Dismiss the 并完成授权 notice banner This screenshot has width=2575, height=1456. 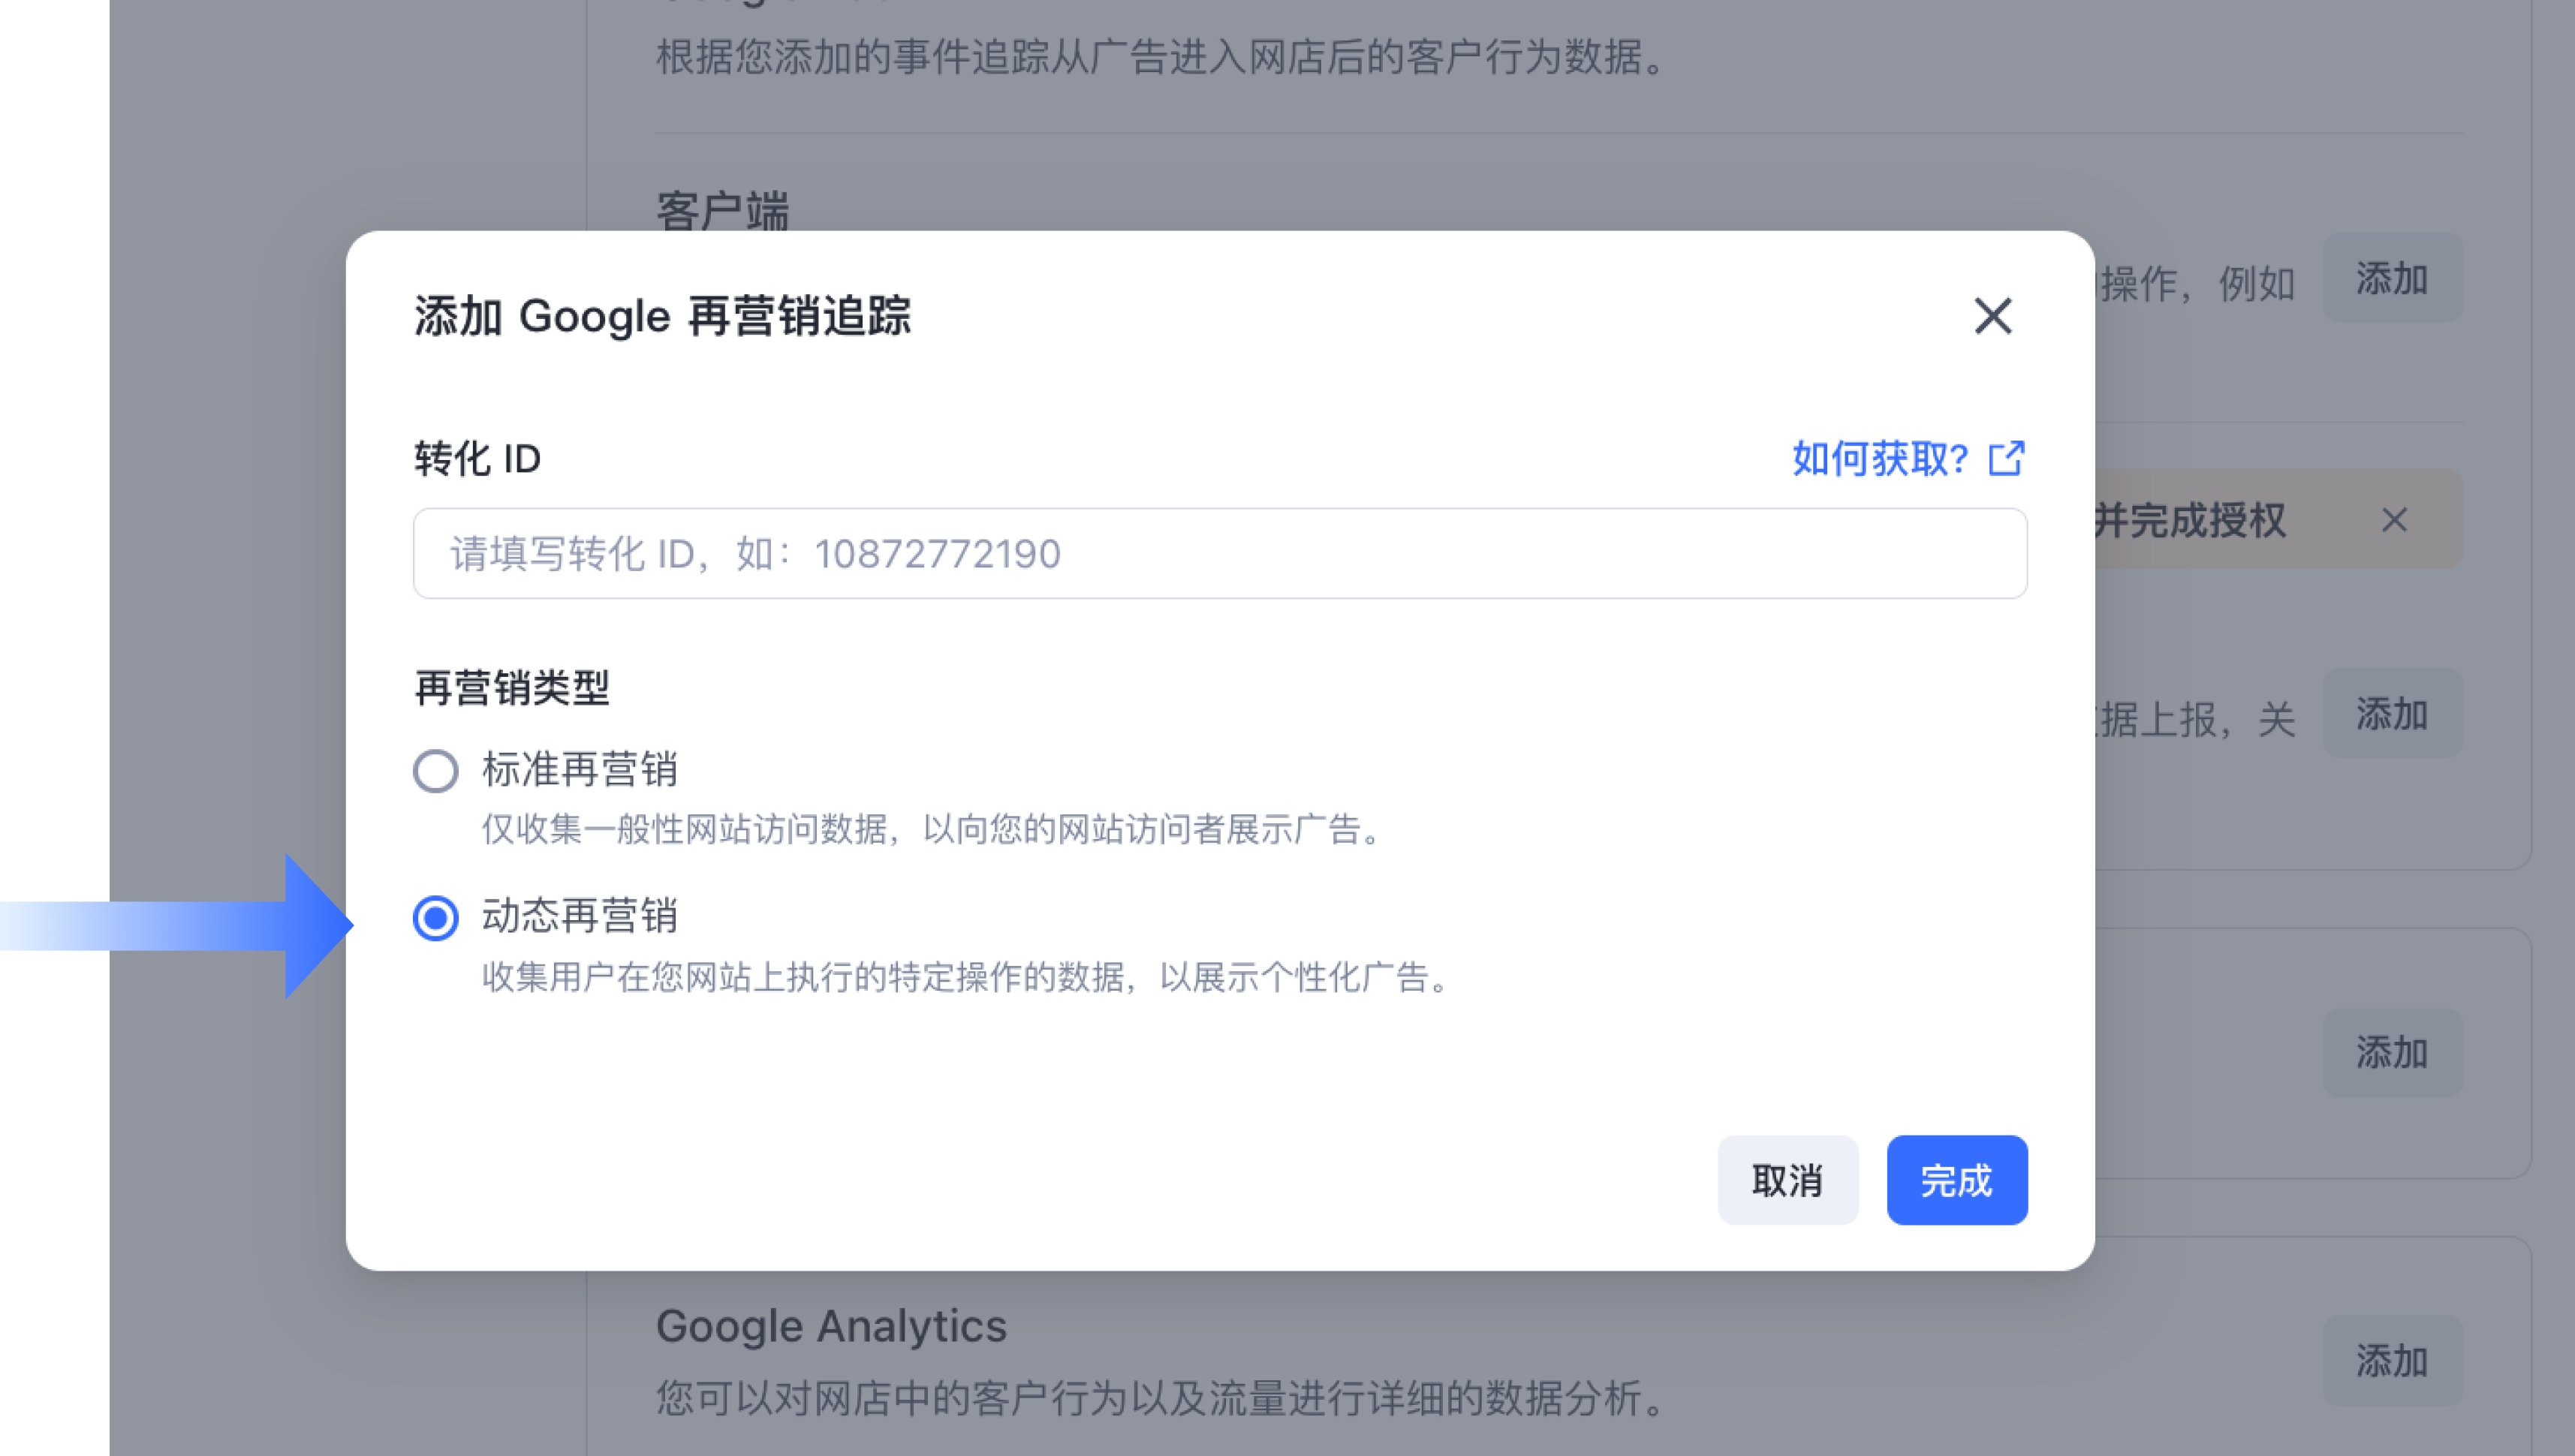(x=2394, y=520)
